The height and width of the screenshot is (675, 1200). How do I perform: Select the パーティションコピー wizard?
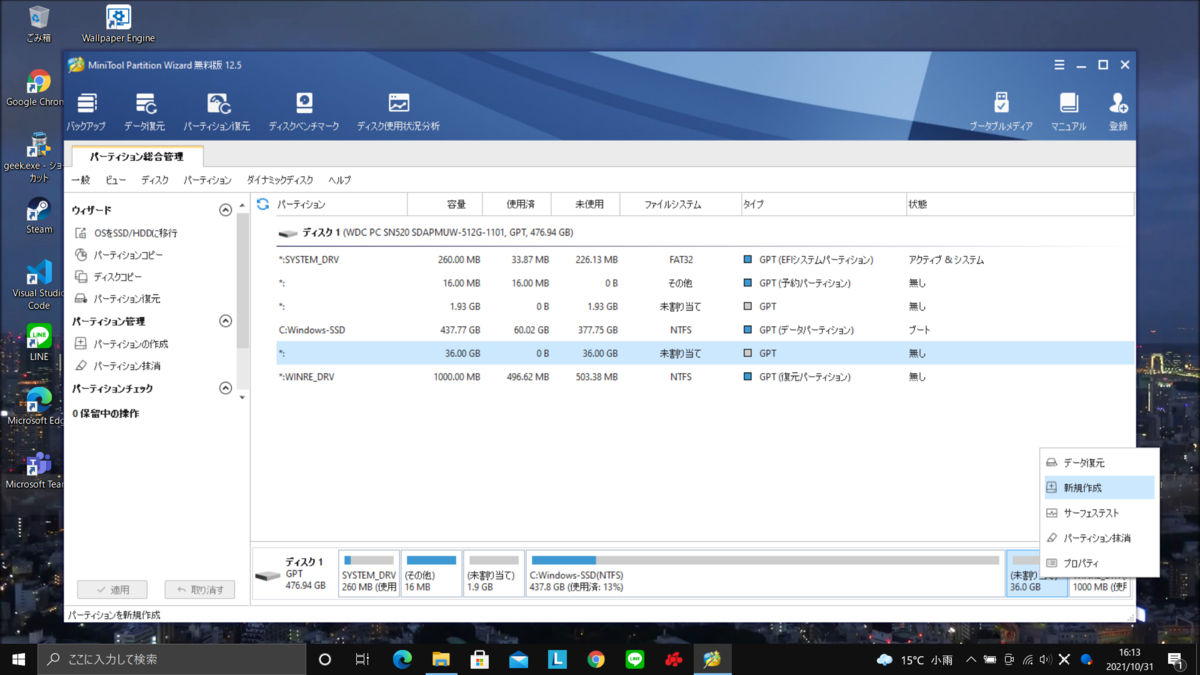(119, 255)
